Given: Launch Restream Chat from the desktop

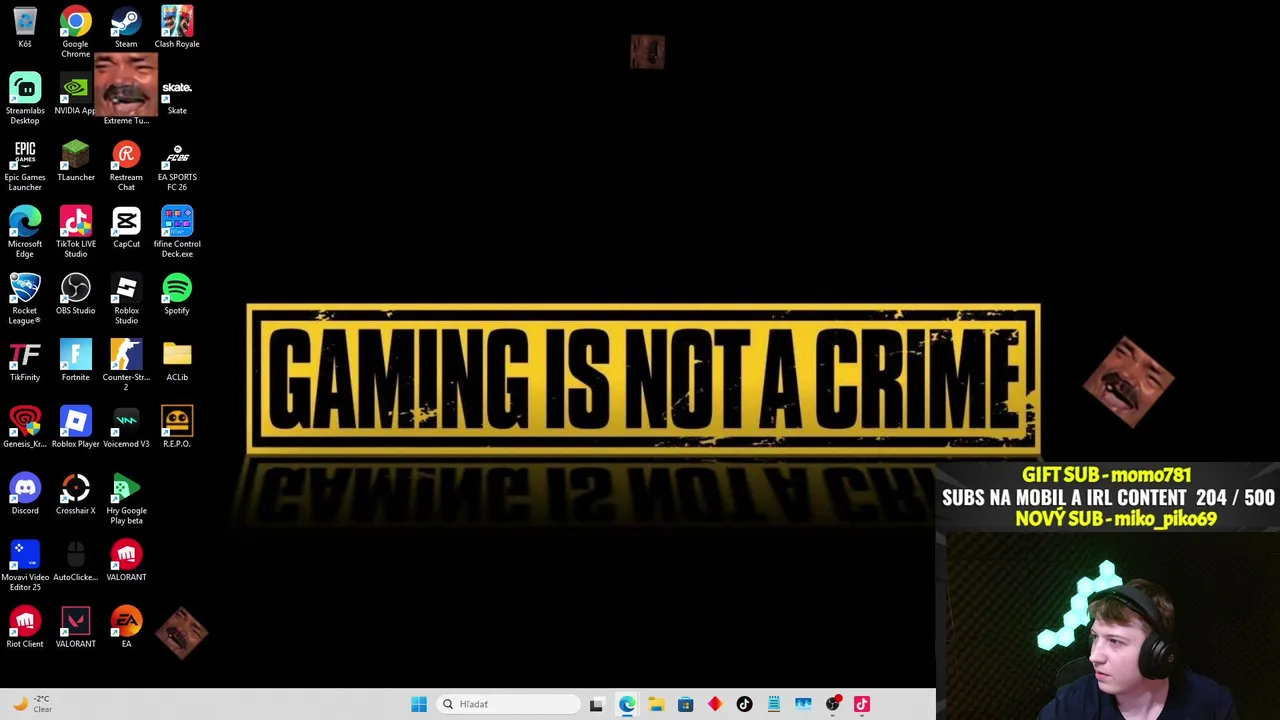Looking at the screenshot, I should [126, 165].
